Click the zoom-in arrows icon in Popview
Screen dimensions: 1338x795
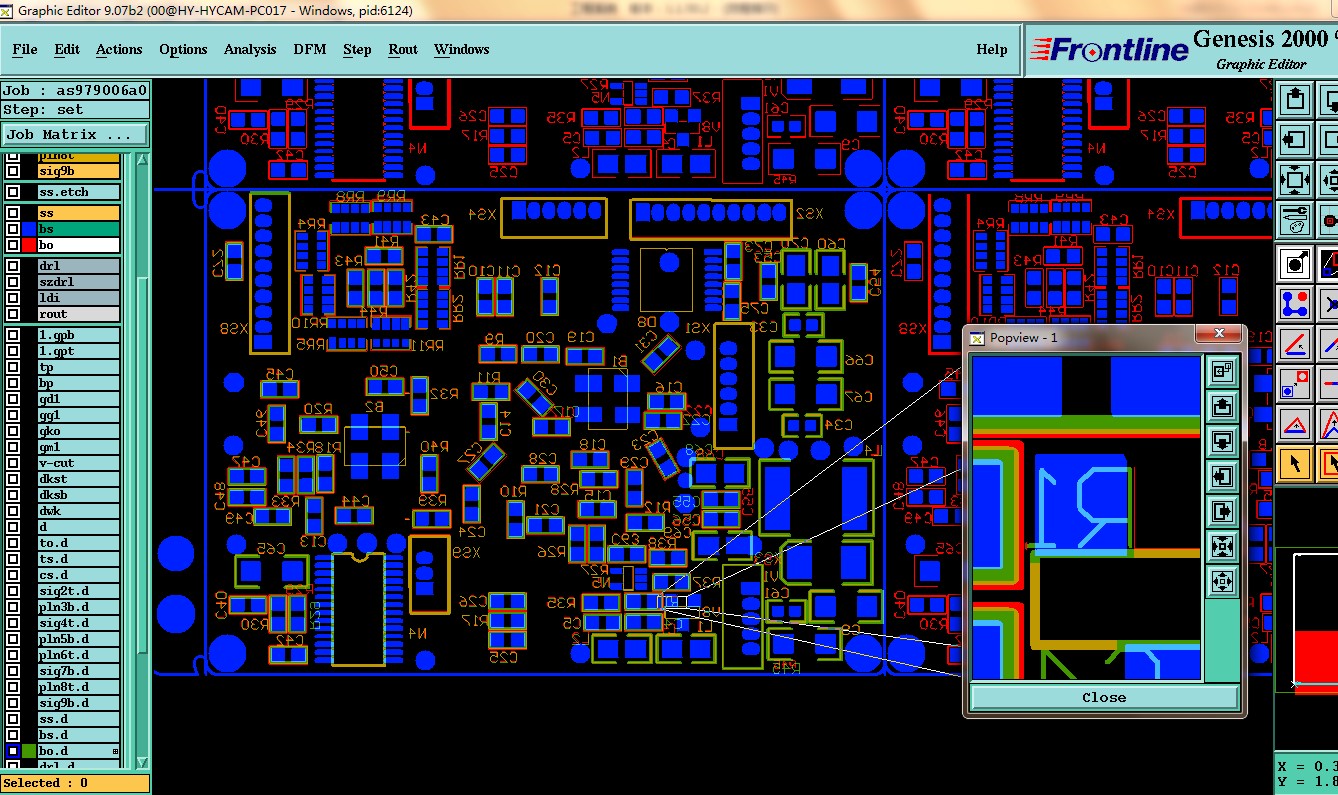pos(1222,547)
